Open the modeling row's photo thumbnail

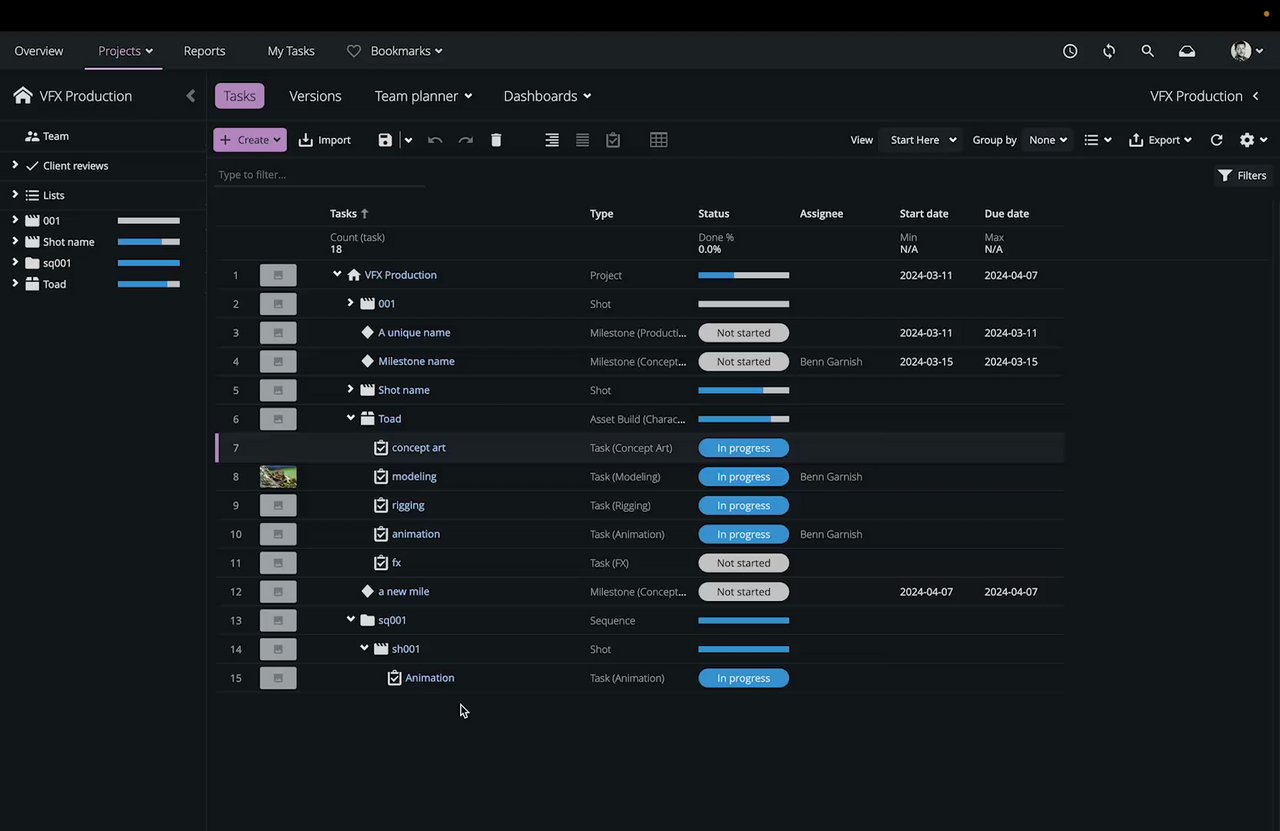click(278, 477)
